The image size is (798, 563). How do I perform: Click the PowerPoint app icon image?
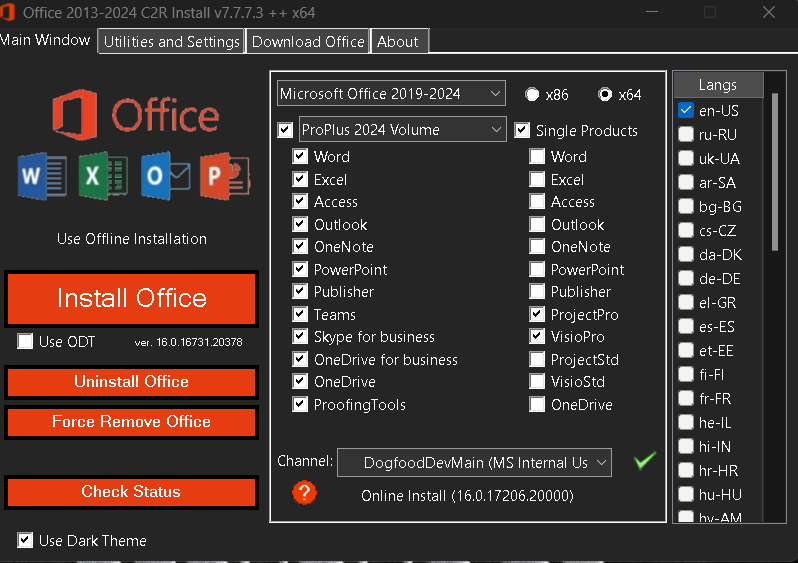click(x=225, y=176)
